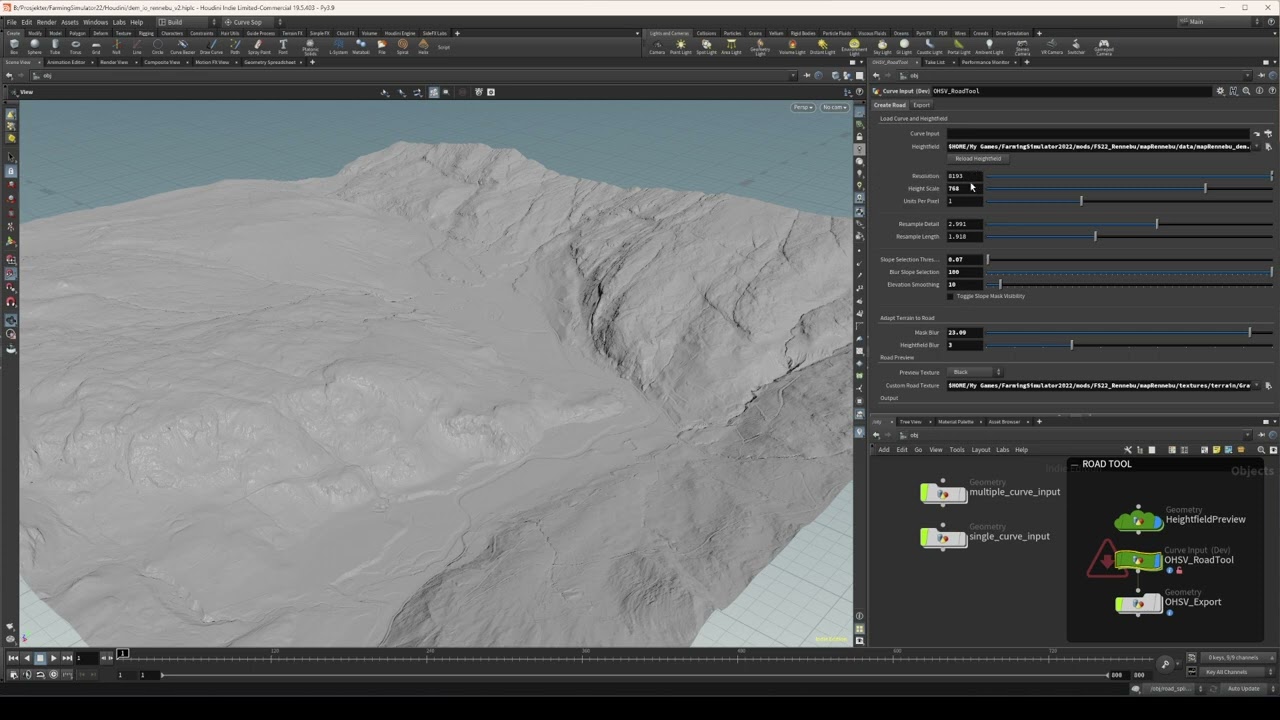This screenshot has width=1280, height=720.
Task: Expand the Persp camera menu
Action: click(x=803, y=107)
